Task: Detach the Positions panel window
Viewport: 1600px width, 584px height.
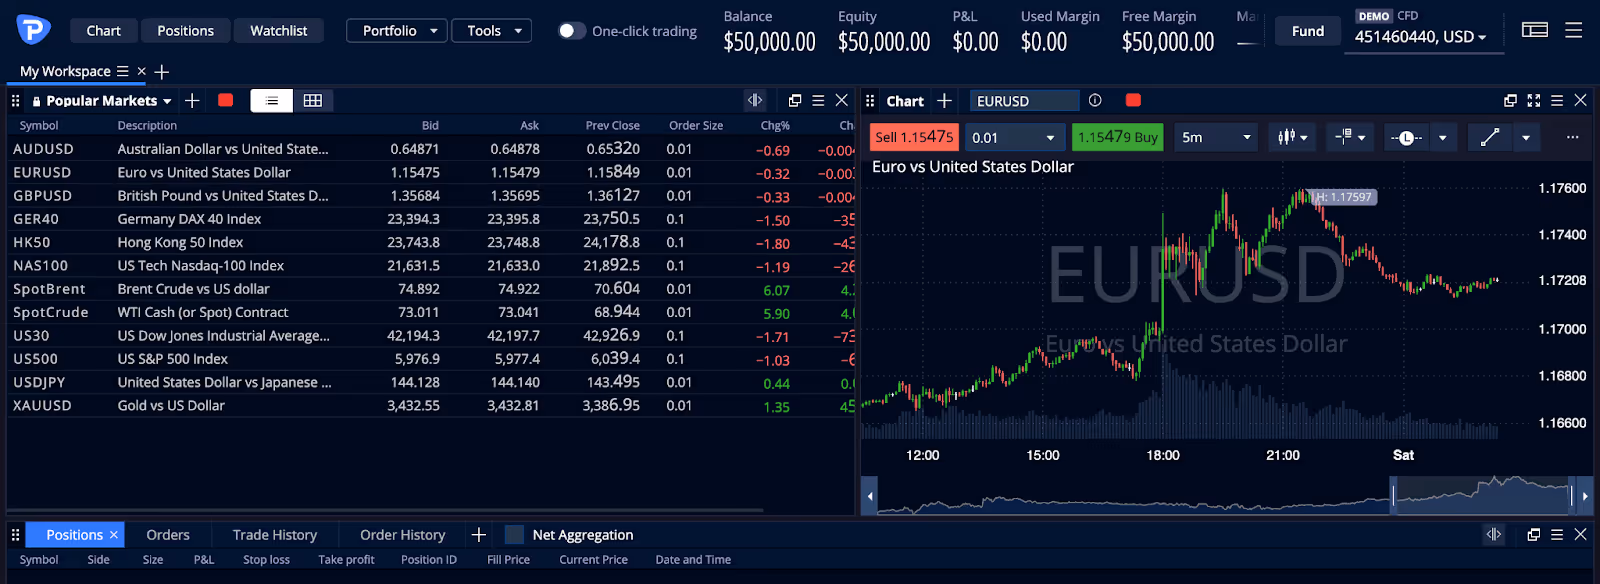Action: click(1534, 535)
